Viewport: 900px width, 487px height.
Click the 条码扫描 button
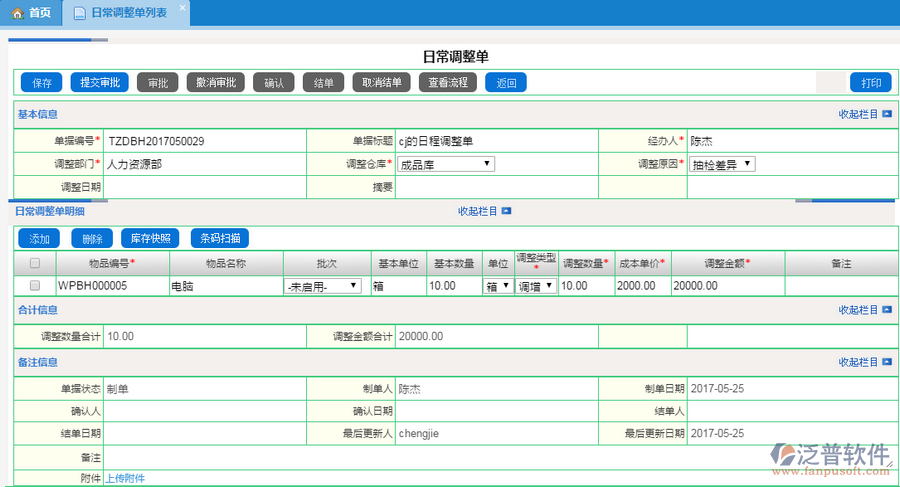[x=219, y=239]
